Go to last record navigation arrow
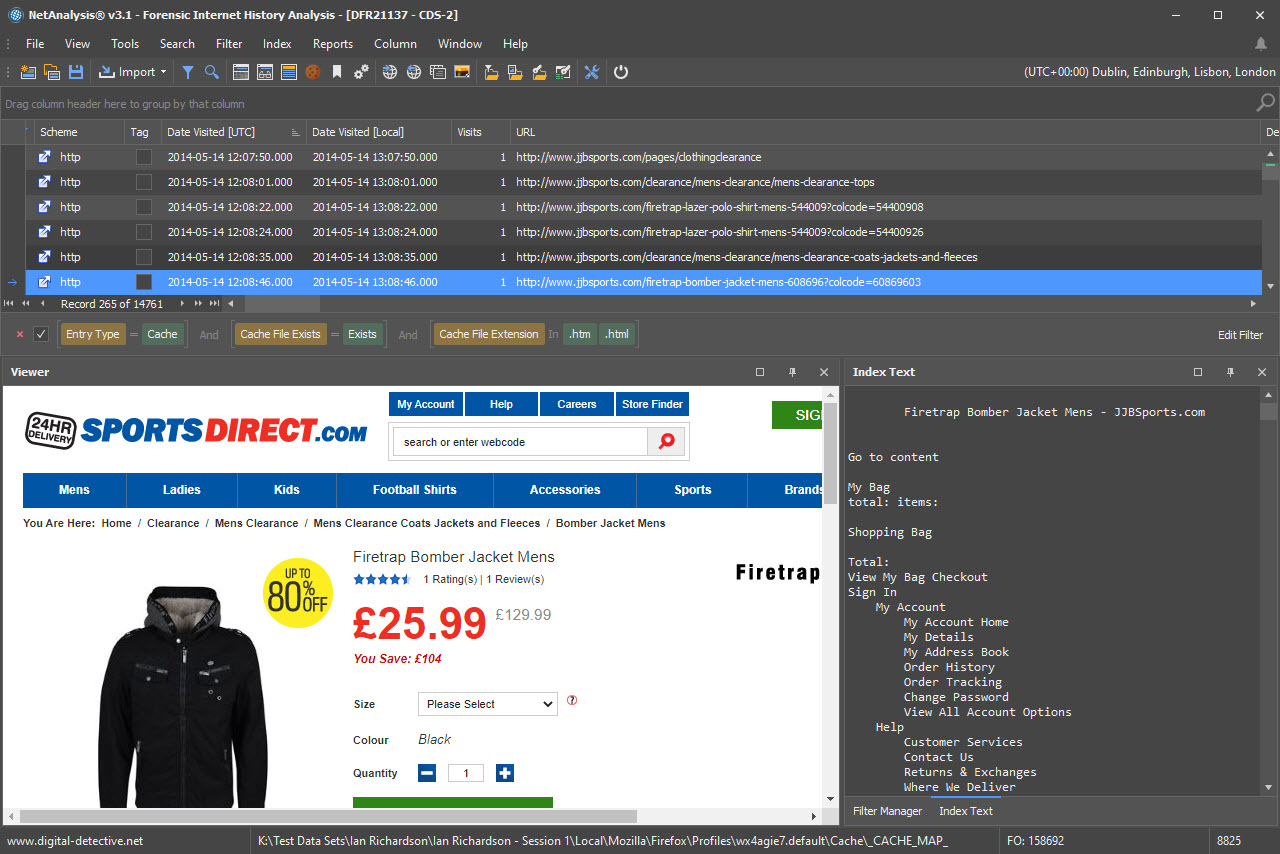 tap(214, 304)
